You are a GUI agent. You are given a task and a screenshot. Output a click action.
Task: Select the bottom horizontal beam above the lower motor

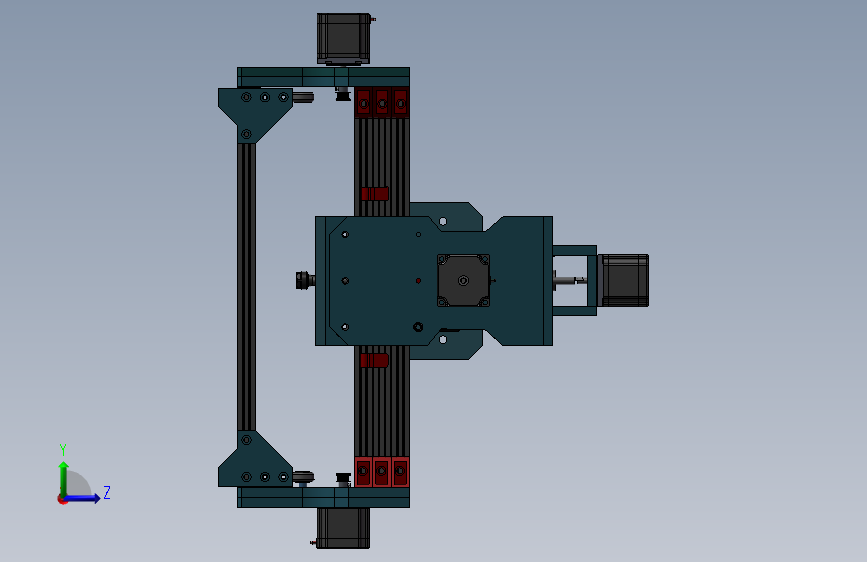[323, 497]
